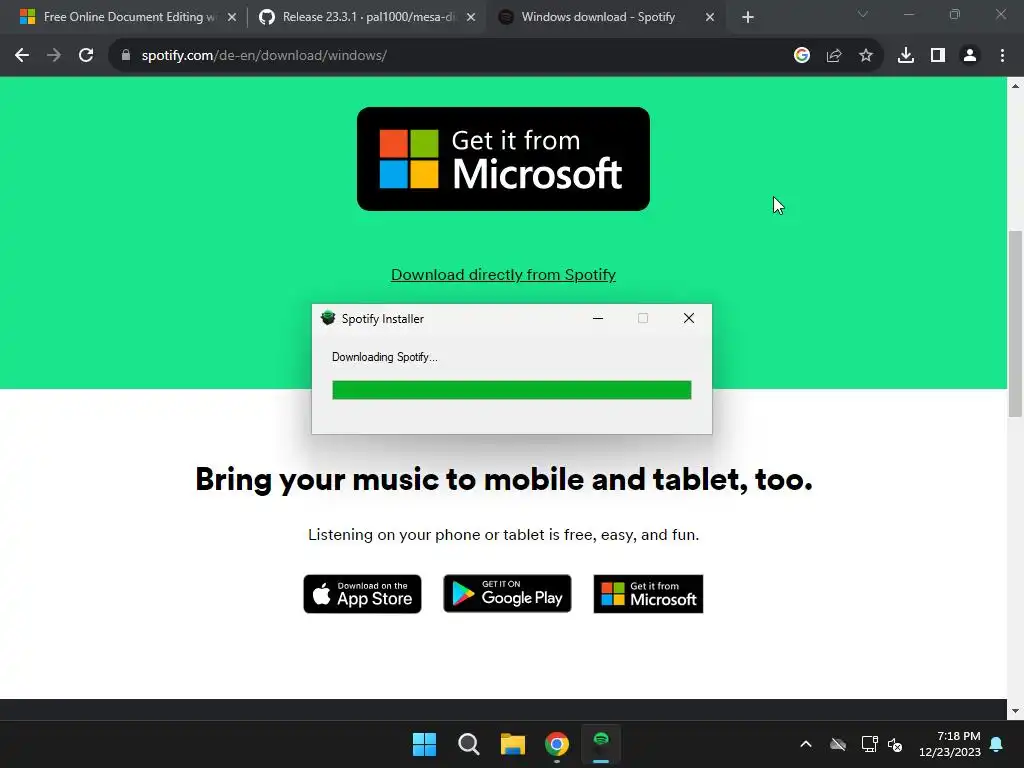
Task: Click small Get it from Microsoft badge
Action: point(648,594)
